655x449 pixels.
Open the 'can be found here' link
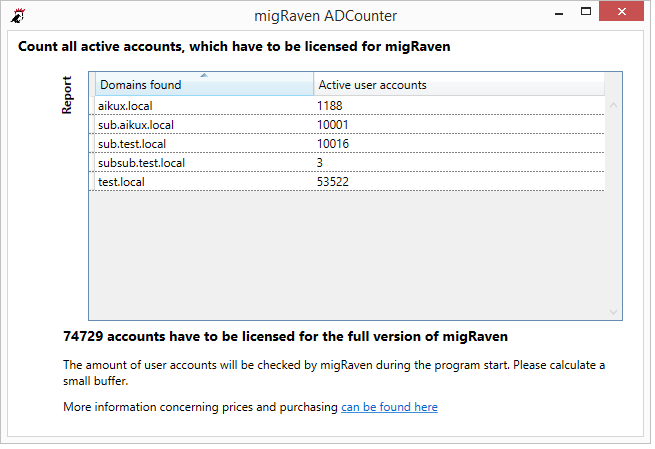(x=389, y=407)
